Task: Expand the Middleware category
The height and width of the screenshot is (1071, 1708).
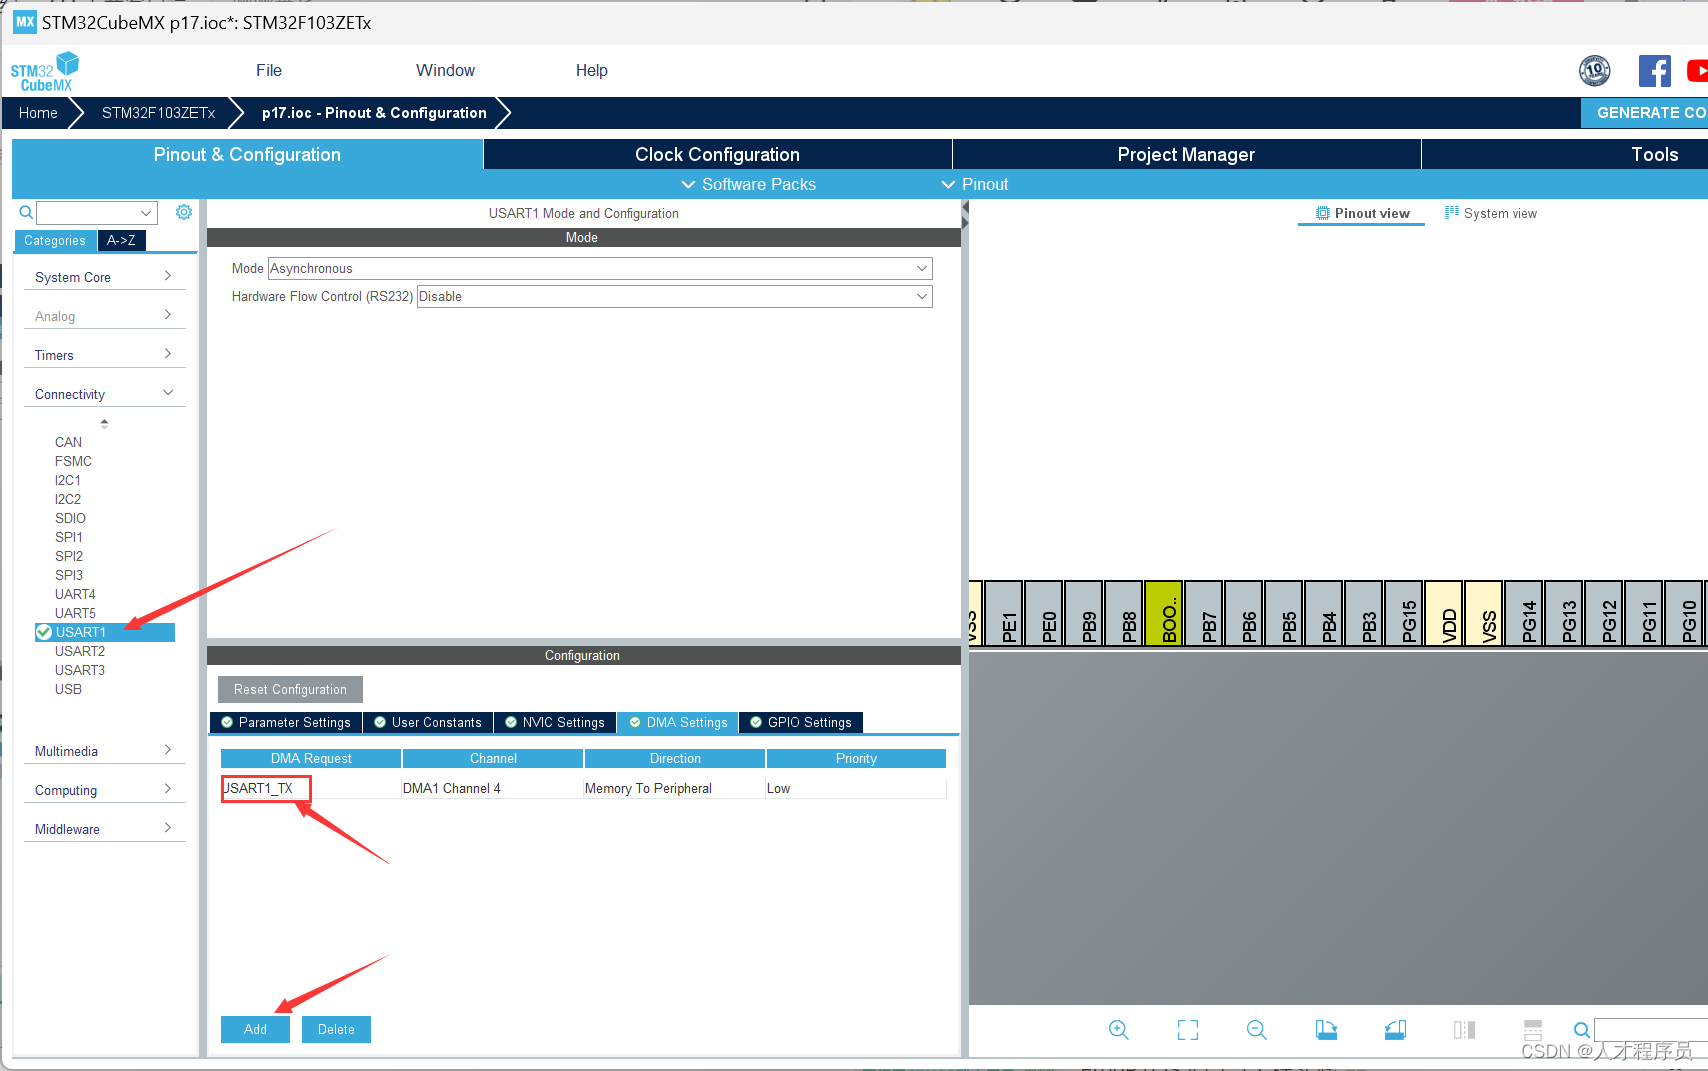Action: pyautogui.click(x=103, y=829)
